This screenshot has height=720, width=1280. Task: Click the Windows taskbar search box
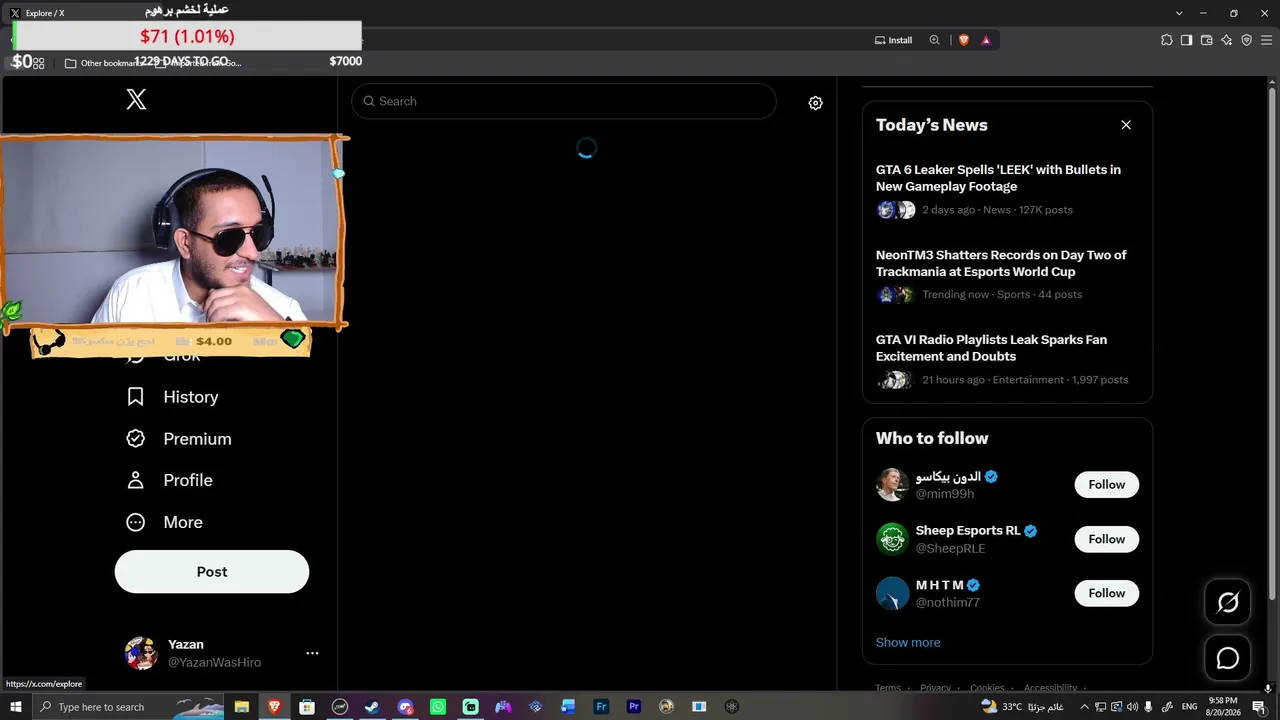[x=130, y=707]
